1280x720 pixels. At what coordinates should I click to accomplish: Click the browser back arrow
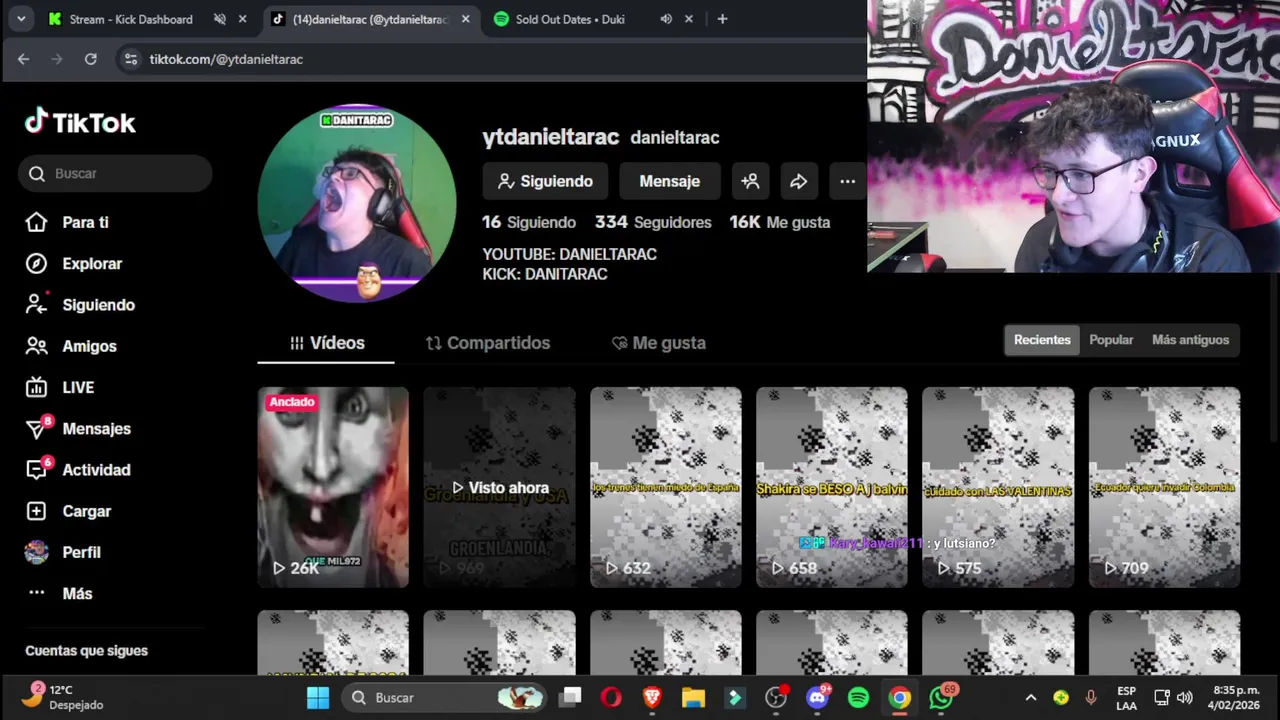point(23,59)
